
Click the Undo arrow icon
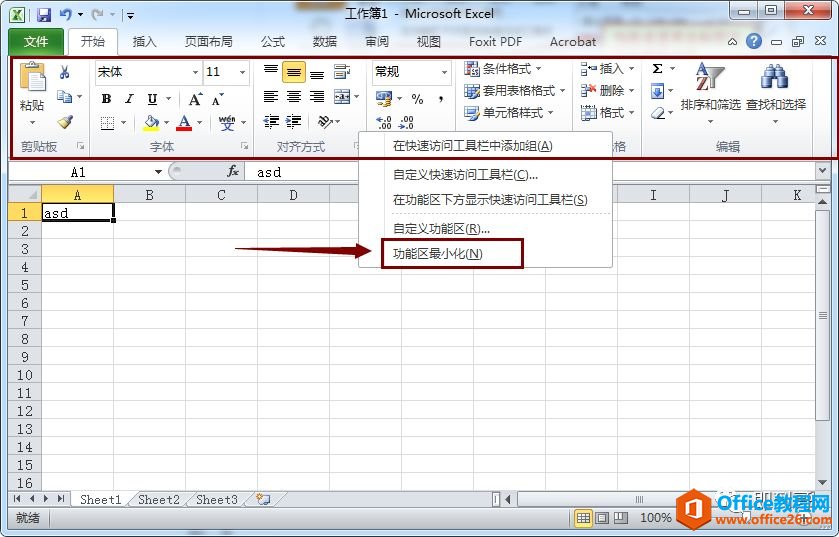(x=66, y=14)
